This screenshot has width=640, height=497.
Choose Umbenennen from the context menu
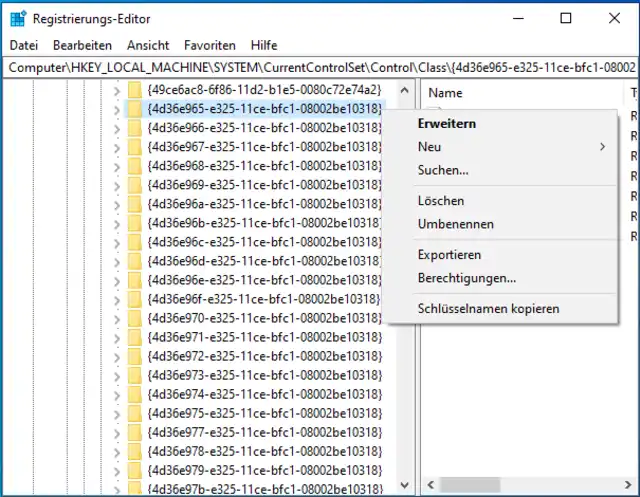[456, 224]
